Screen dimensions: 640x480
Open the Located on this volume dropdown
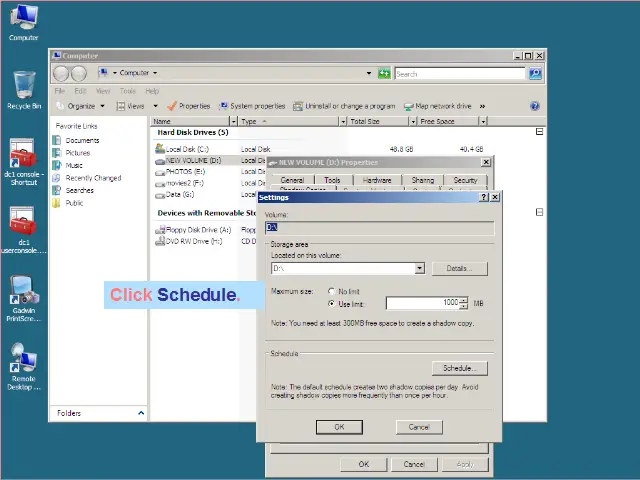click(x=420, y=268)
